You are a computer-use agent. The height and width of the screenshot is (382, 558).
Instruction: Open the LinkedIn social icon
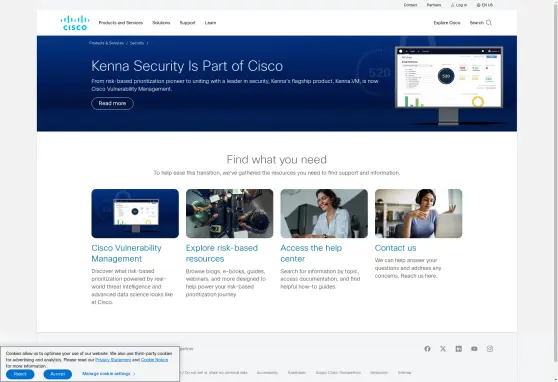coord(459,349)
